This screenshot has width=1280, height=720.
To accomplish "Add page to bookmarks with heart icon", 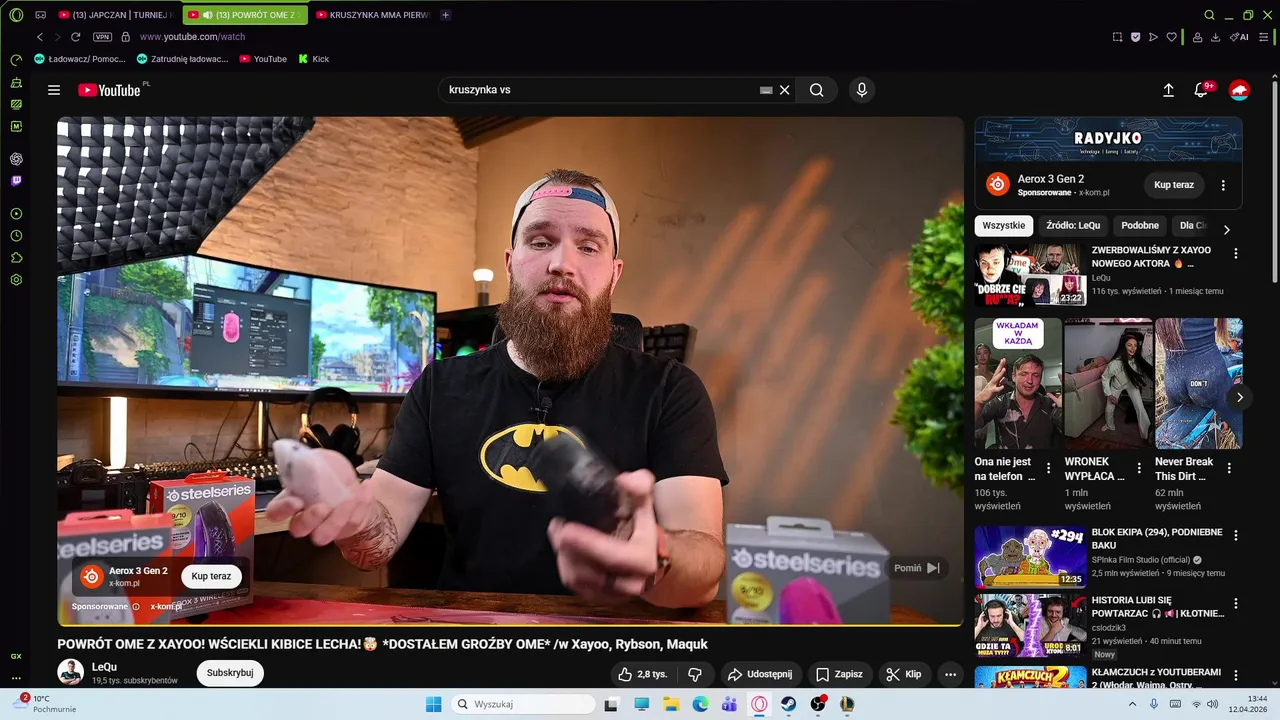I will (x=1172, y=37).
